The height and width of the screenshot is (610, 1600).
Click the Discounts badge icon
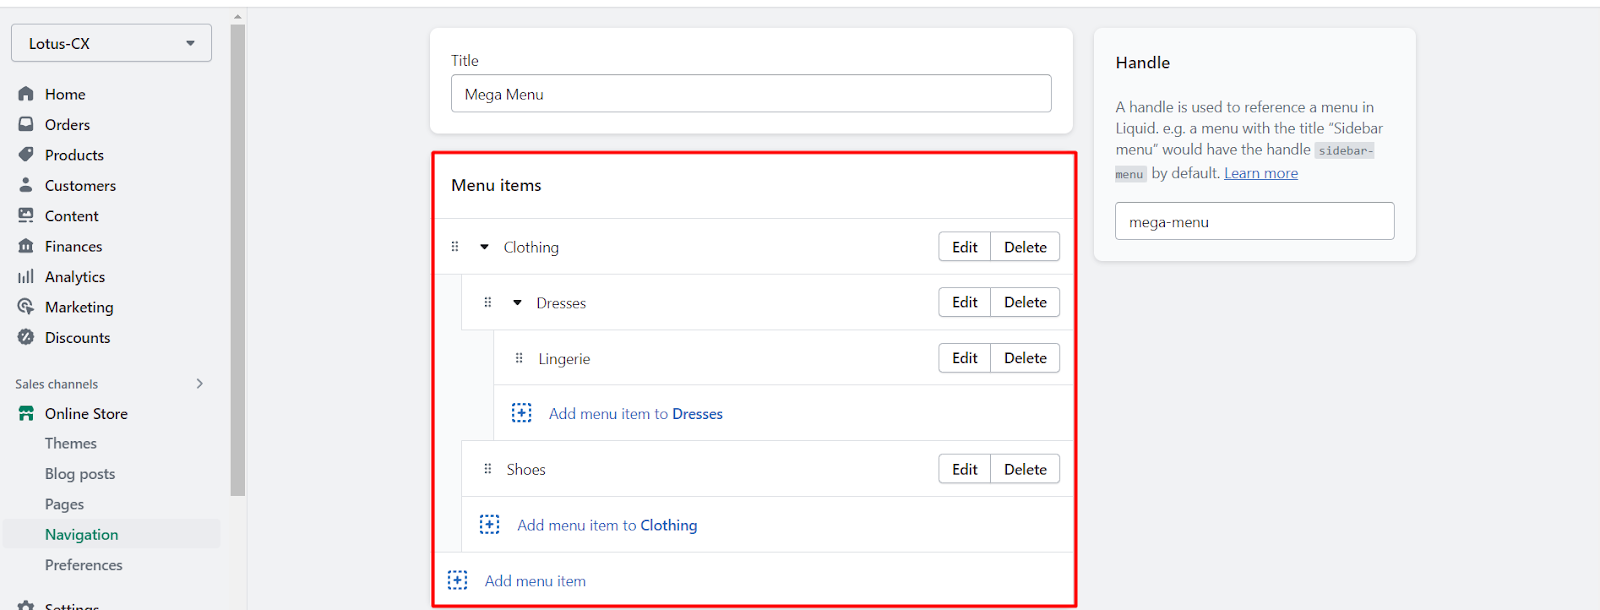[26, 338]
